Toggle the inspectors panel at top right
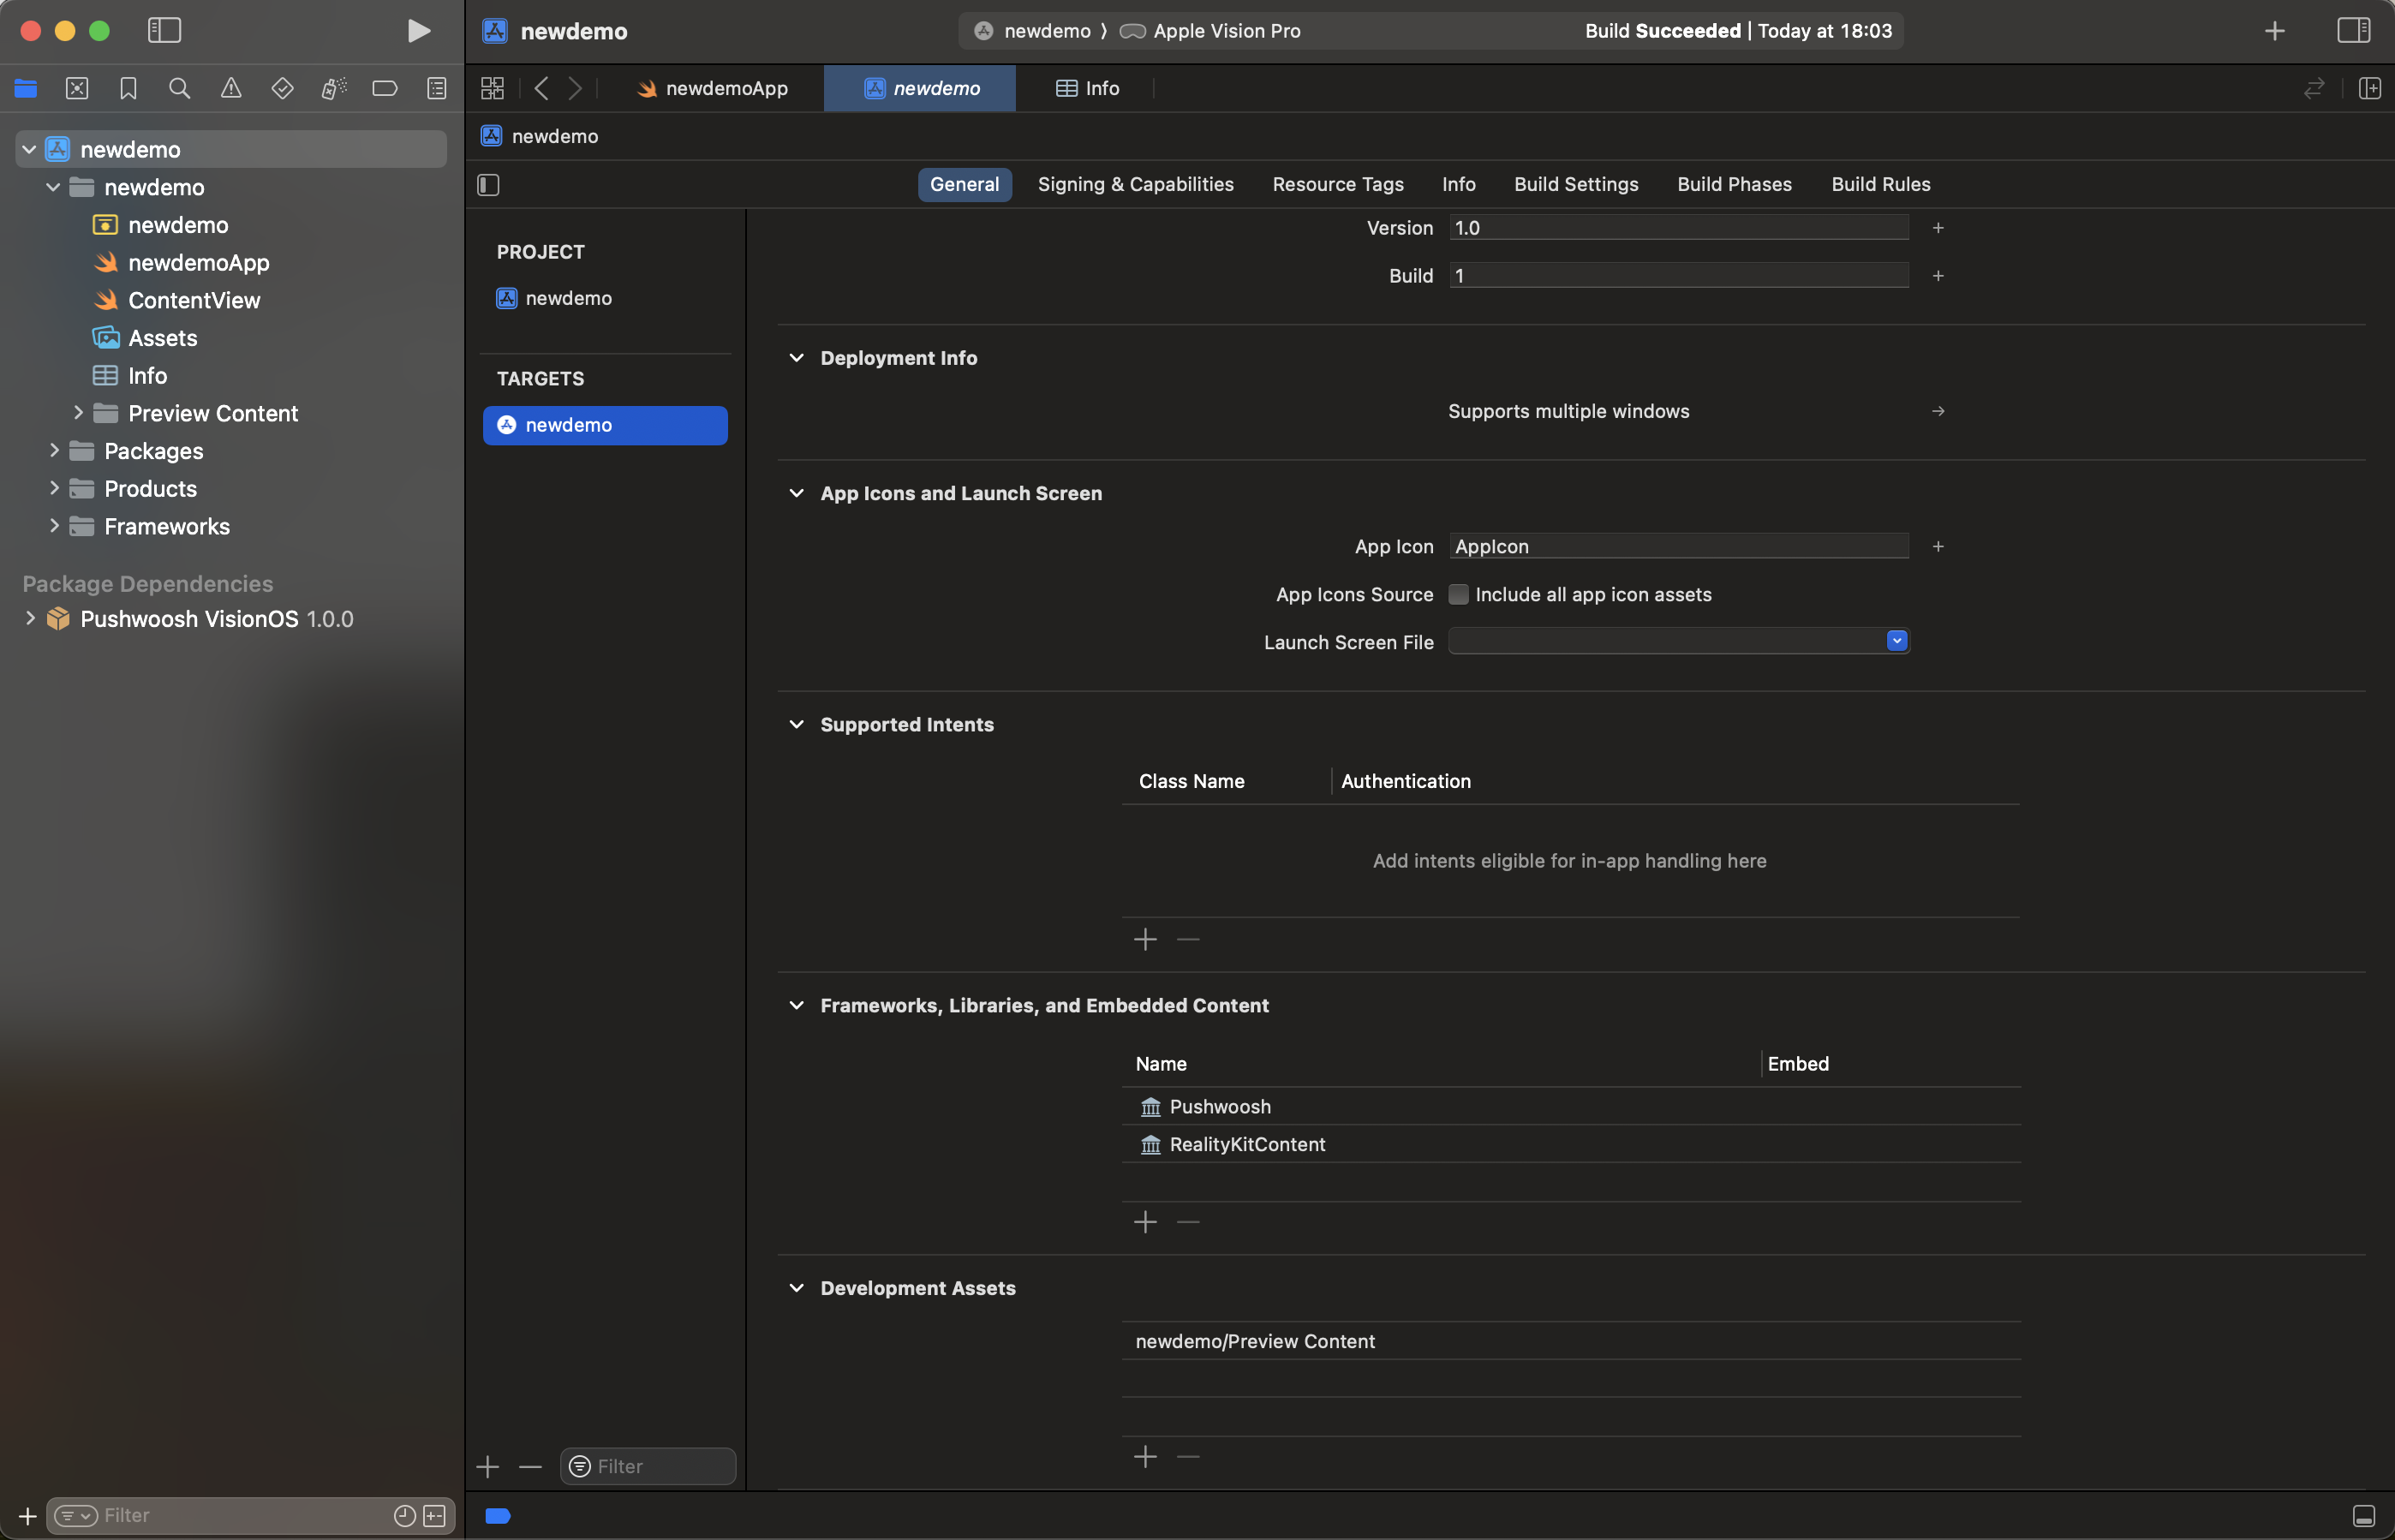Image resolution: width=2395 pixels, height=1540 pixels. [x=2353, y=31]
